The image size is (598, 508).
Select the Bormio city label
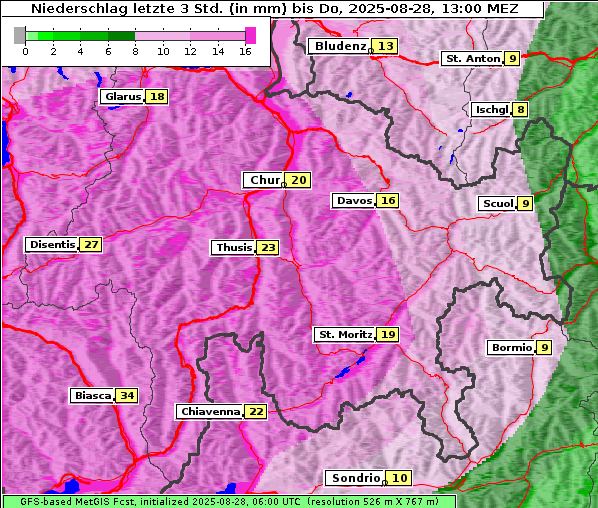pyautogui.click(x=511, y=348)
